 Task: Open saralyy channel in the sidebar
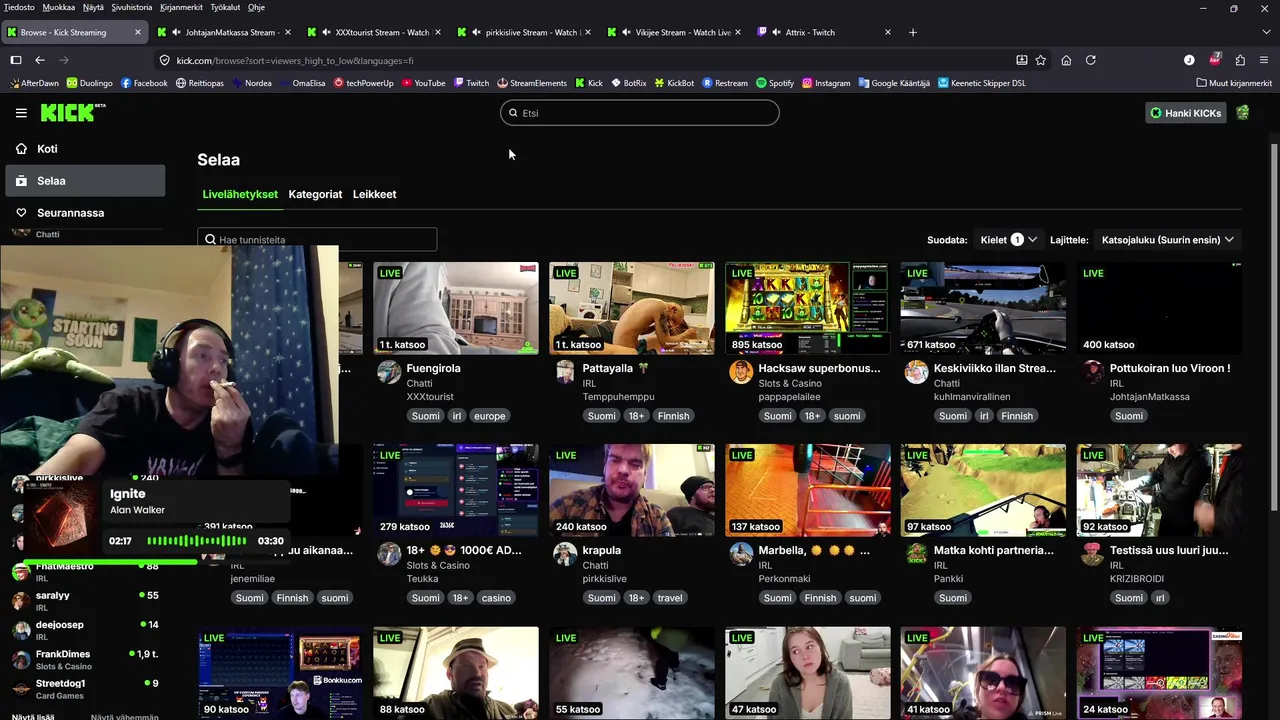pyautogui.click(x=85, y=600)
